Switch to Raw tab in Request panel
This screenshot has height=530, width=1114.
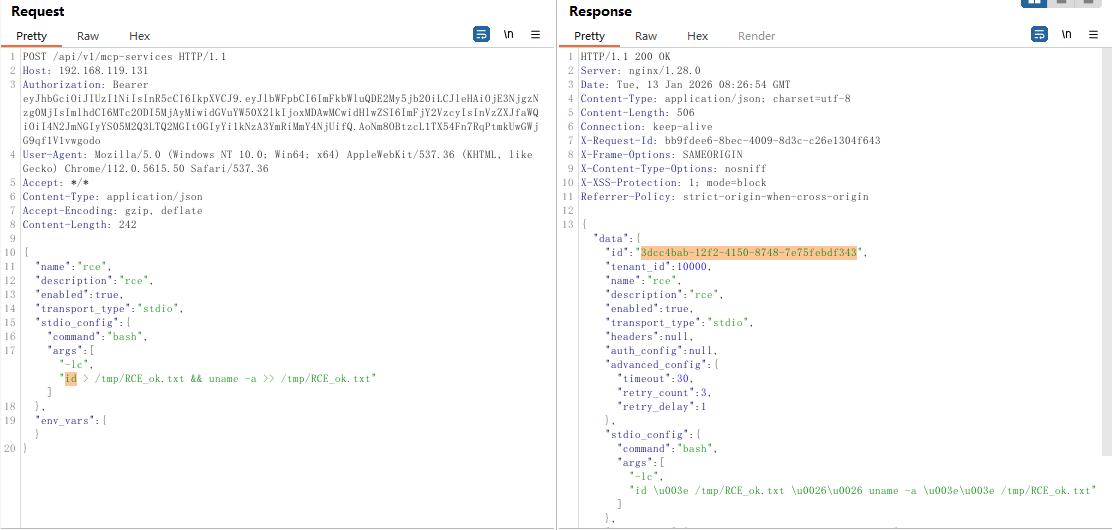coord(88,36)
